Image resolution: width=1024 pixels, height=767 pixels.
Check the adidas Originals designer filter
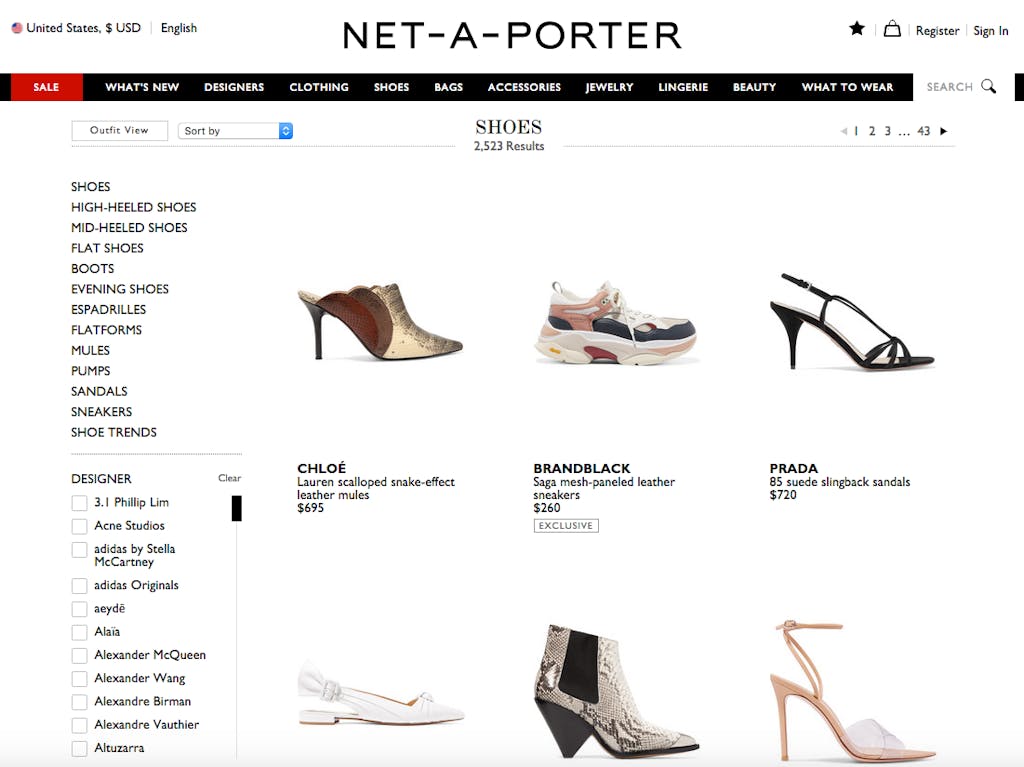click(79, 586)
